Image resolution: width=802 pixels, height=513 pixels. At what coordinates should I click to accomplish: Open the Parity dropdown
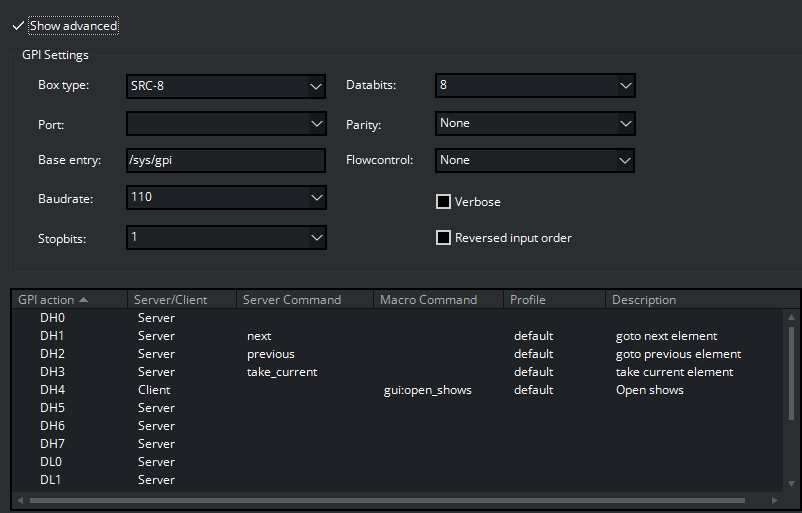(x=535, y=124)
